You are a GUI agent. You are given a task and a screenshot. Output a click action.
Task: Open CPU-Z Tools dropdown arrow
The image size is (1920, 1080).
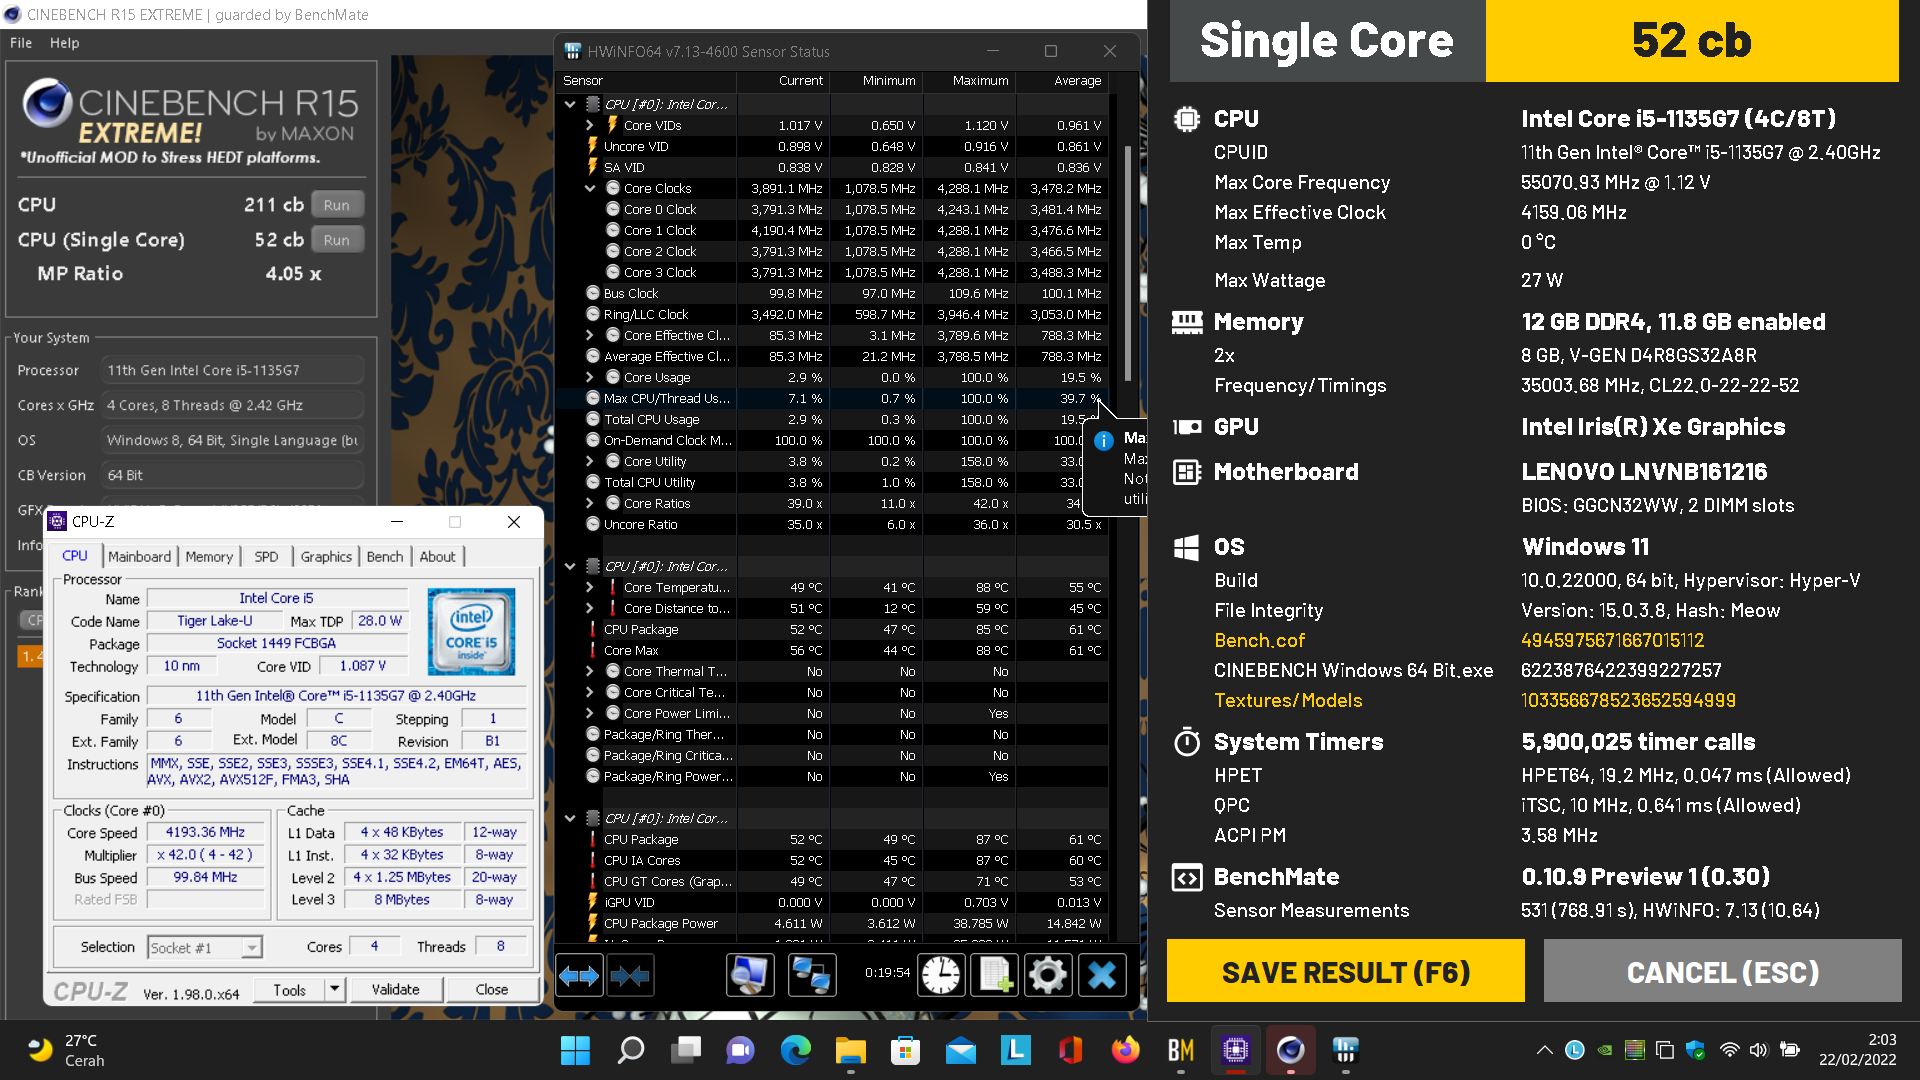click(x=335, y=989)
